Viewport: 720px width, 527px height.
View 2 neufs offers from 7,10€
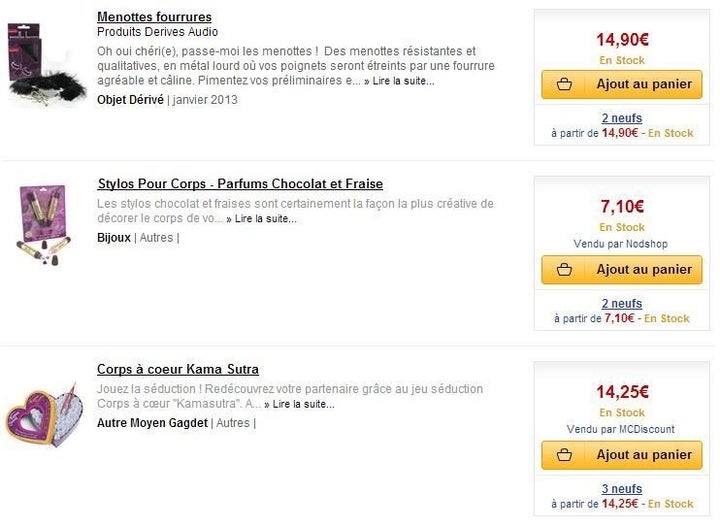pyautogui.click(x=622, y=303)
